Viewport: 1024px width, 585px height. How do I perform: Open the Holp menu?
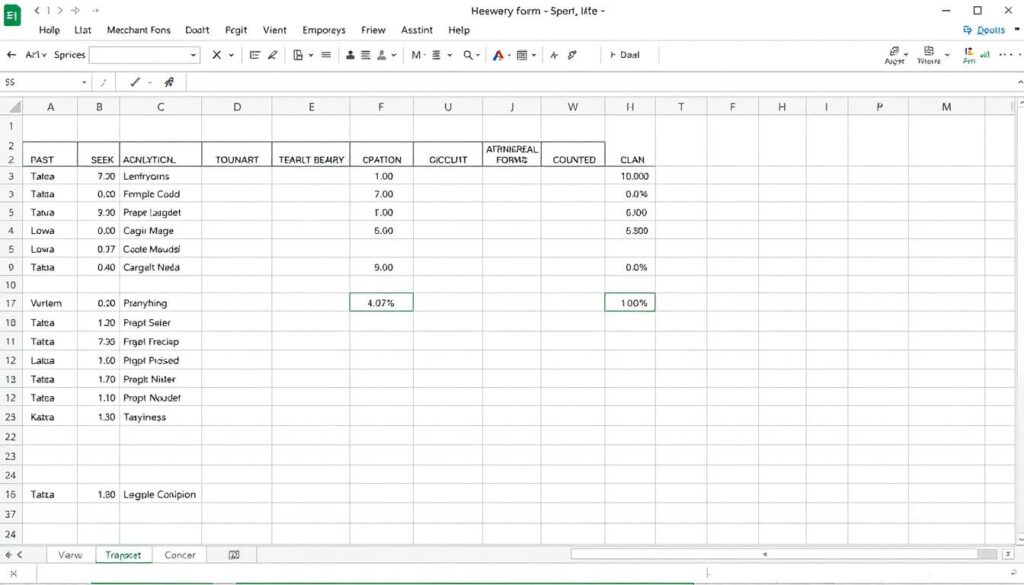pos(49,30)
